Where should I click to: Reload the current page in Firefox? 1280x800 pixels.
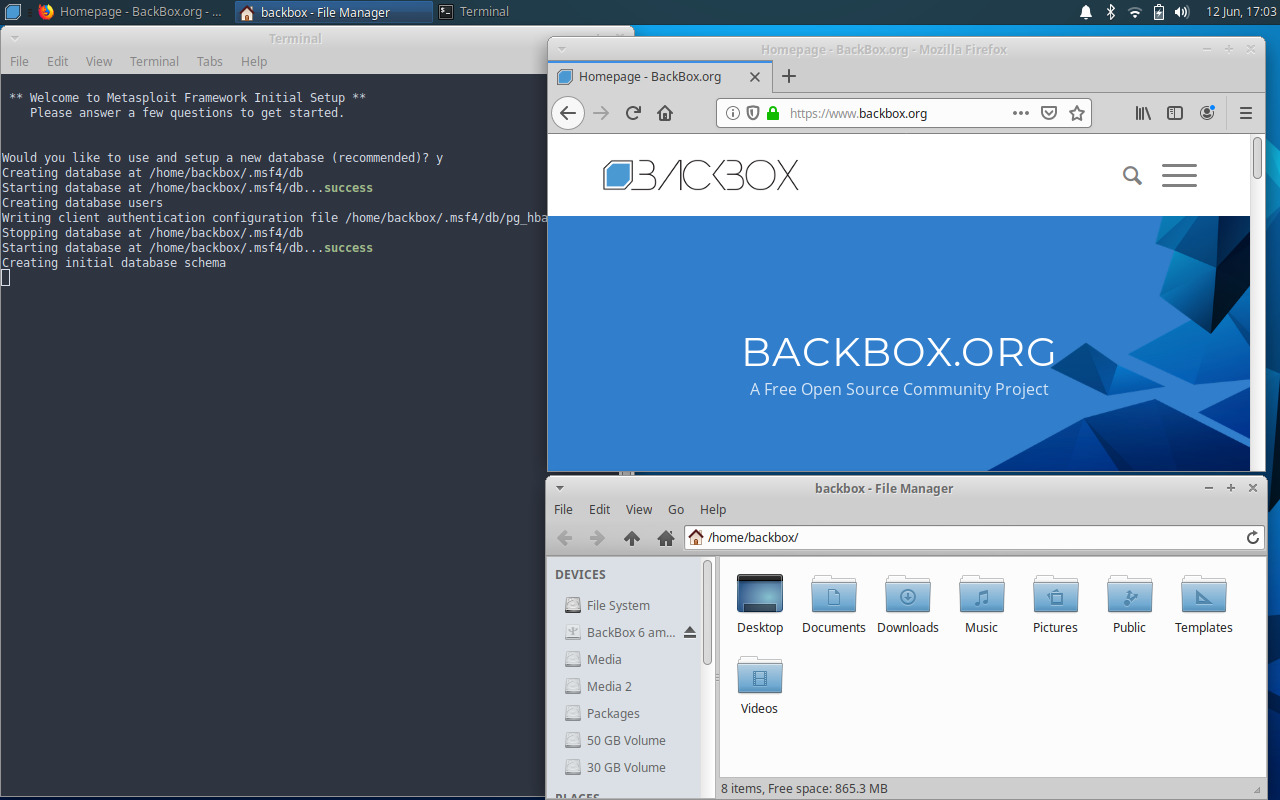[633, 113]
